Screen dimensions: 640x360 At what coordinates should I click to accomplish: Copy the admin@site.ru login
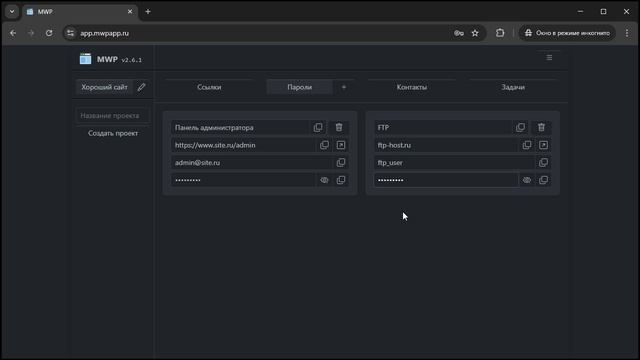[x=341, y=162]
